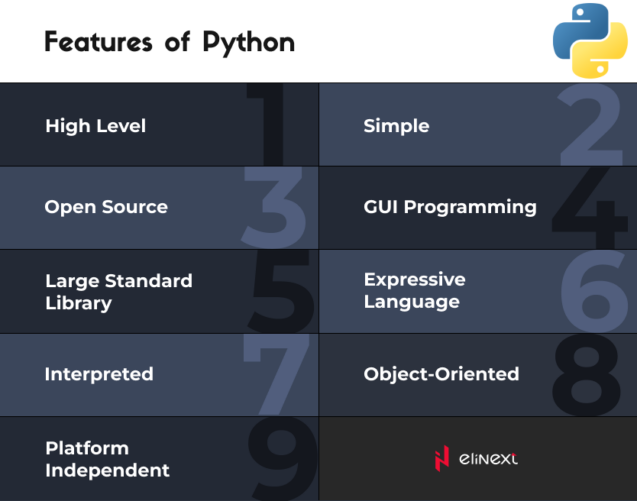Click the "Open Source" feature text
The image size is (637, 501).
point(106,207)
